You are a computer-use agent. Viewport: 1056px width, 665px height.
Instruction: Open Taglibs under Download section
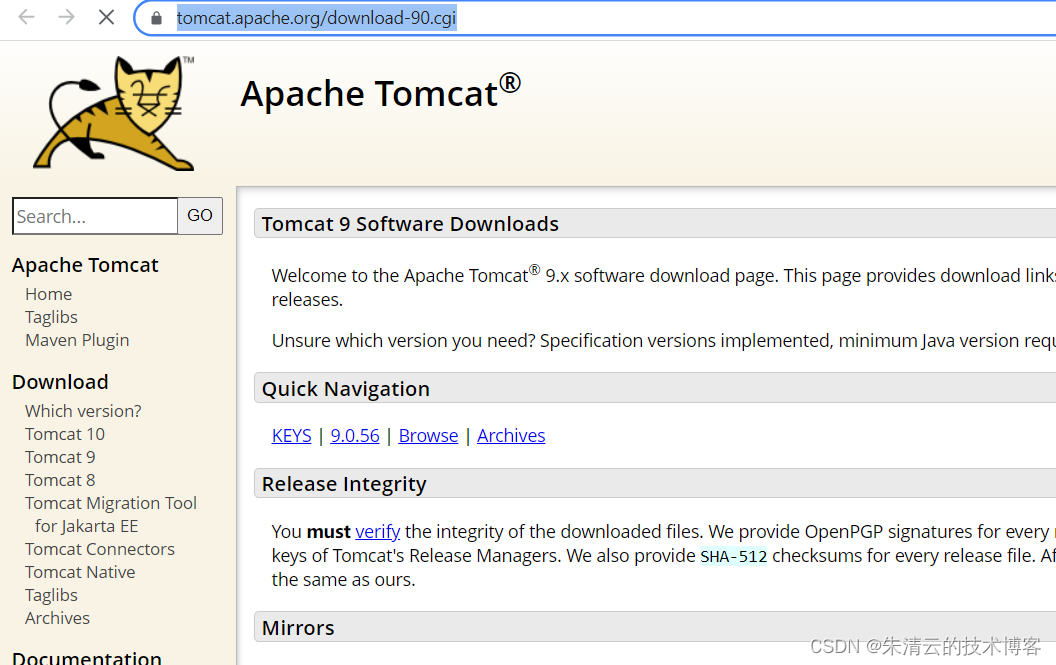[51, 596]
